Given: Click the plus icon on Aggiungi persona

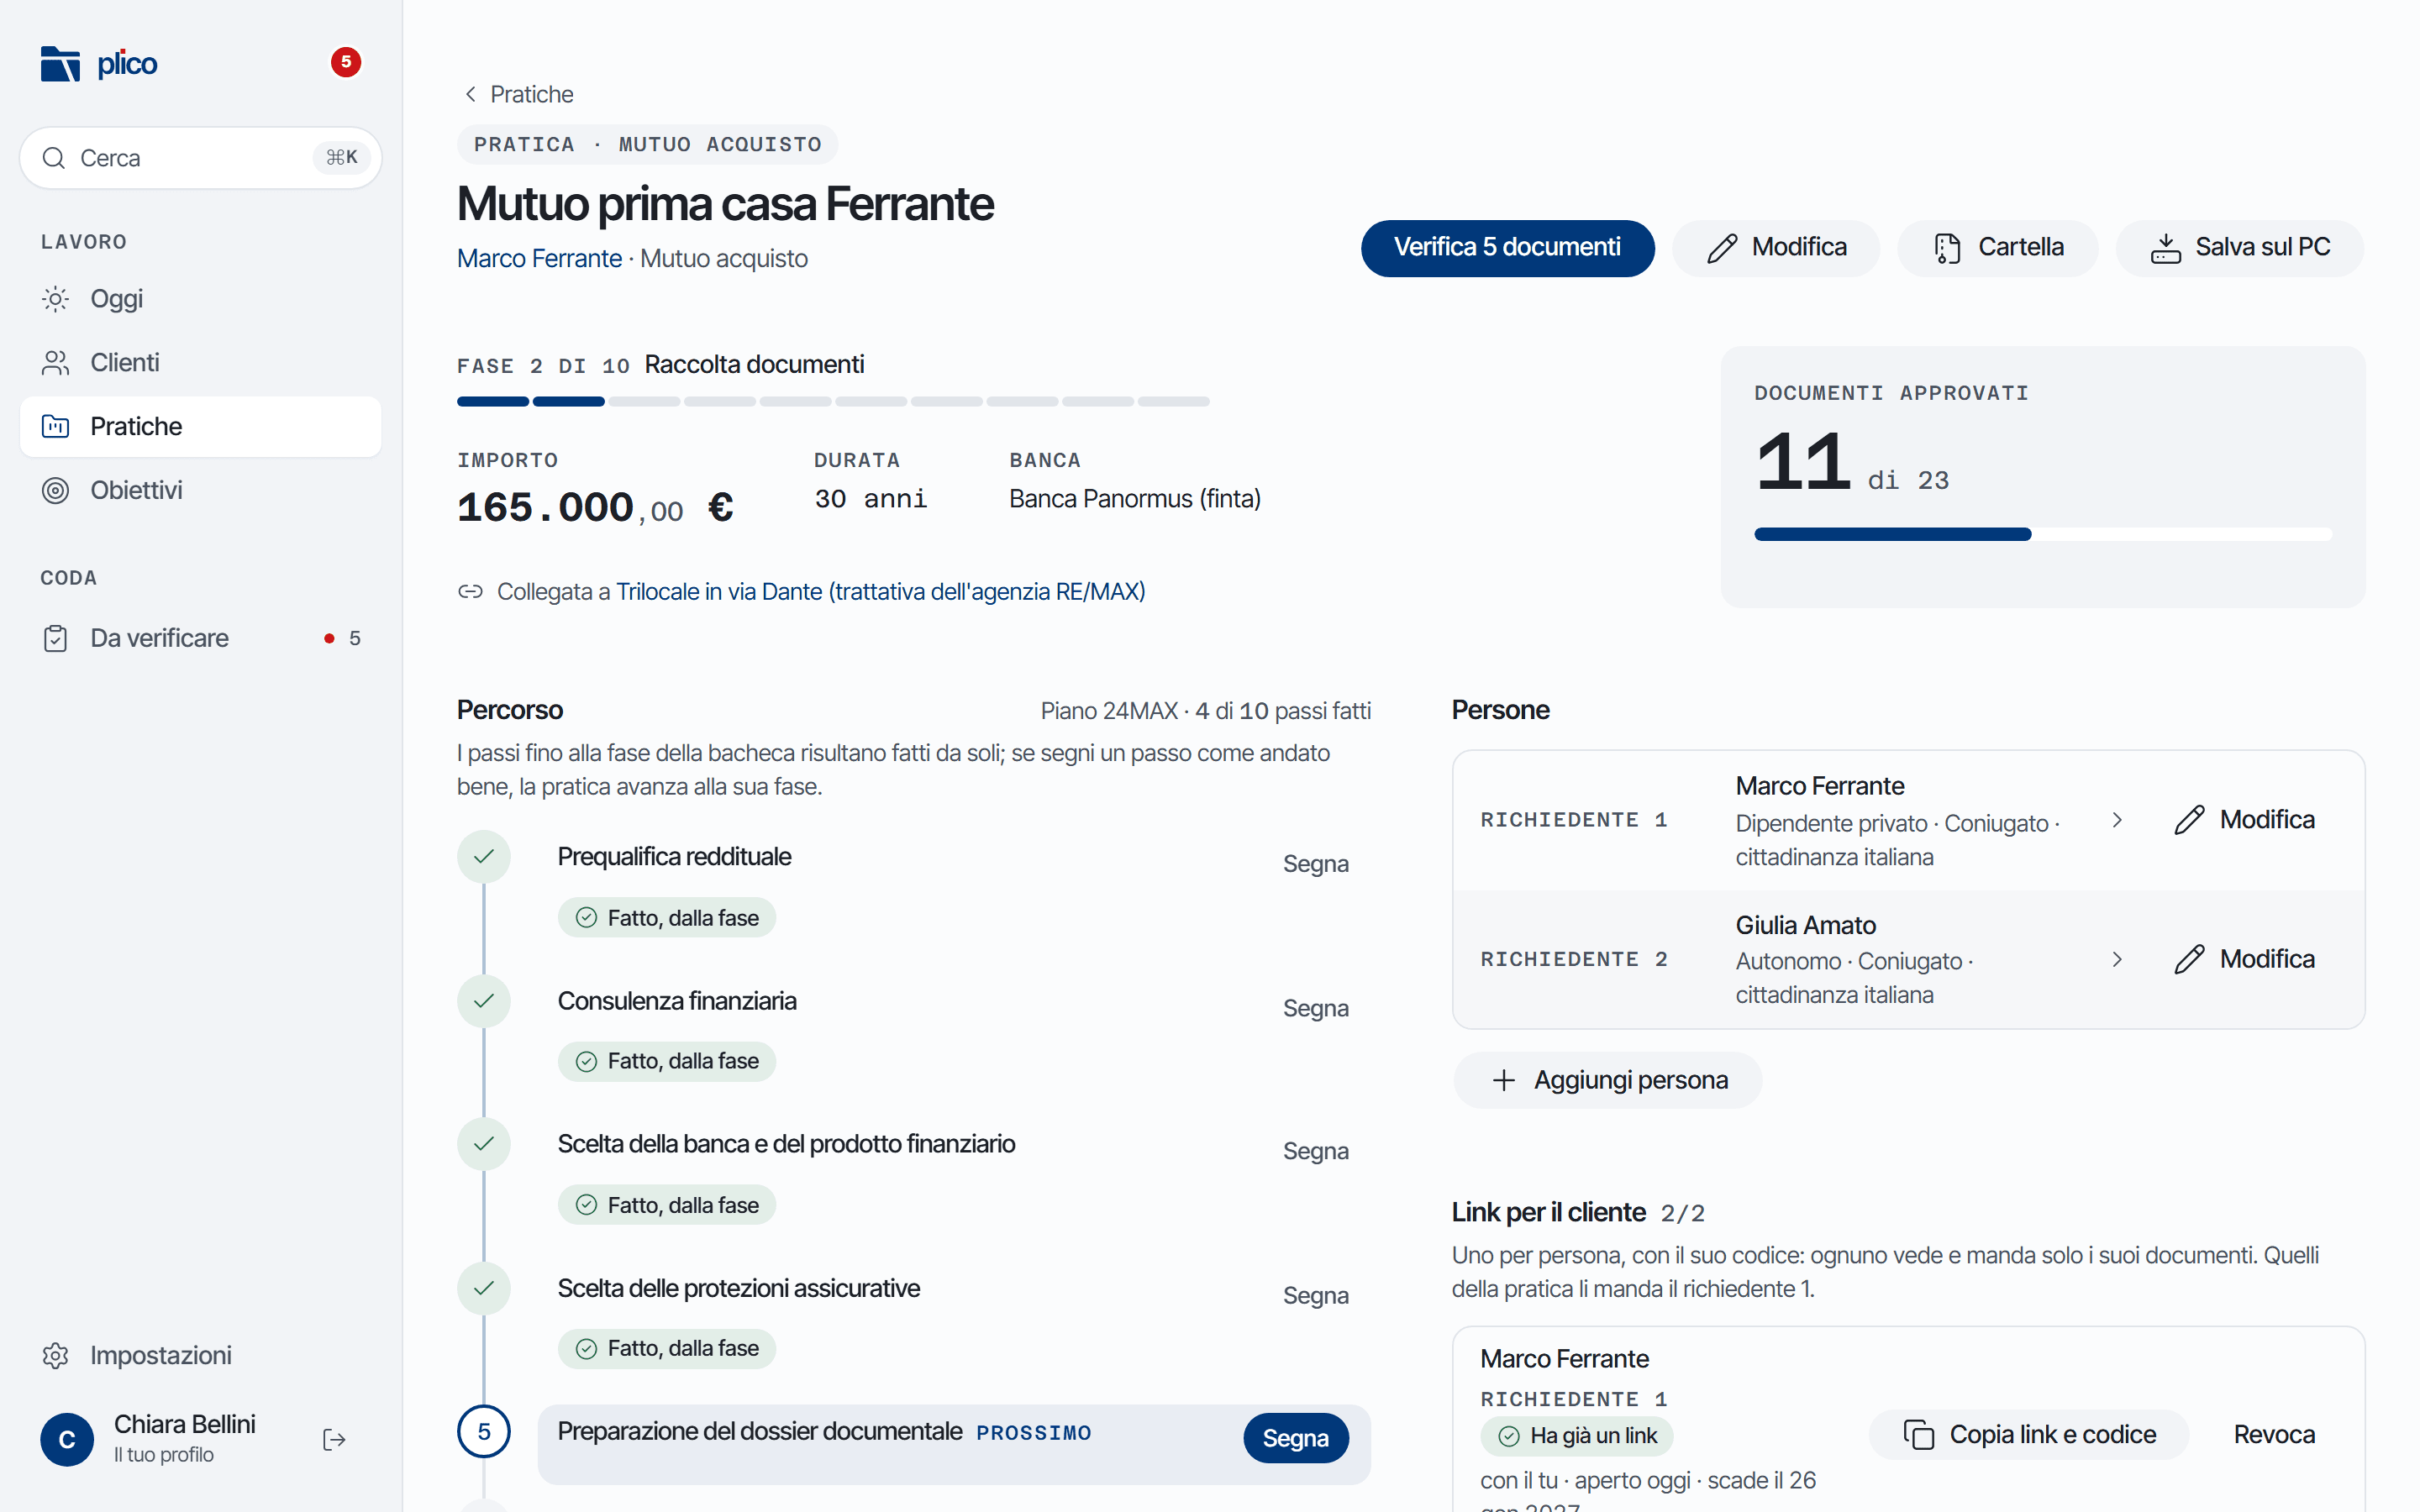Looking at the screenshot, I should (x=1504, y=1080).
